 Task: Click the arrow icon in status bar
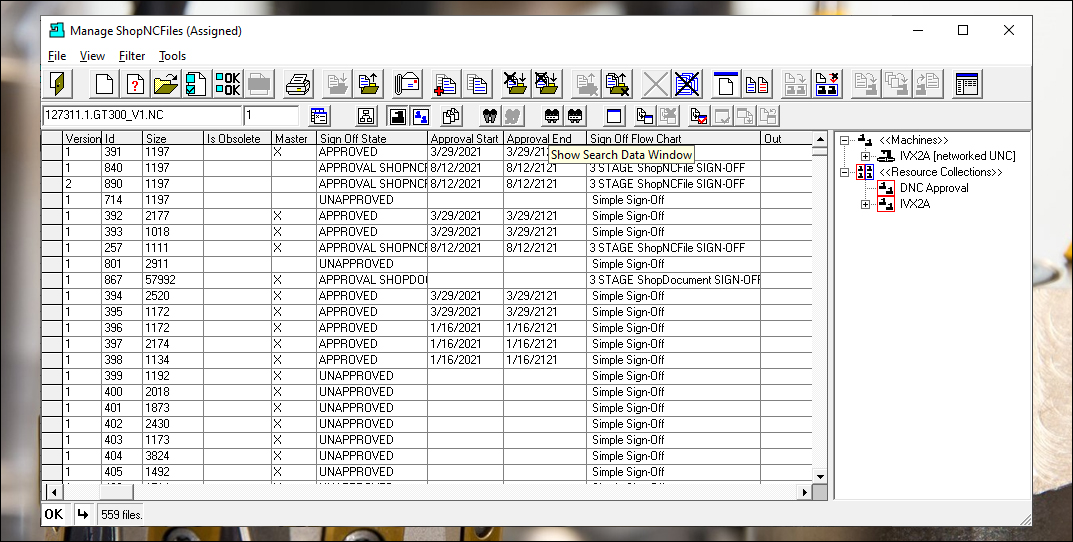click(x=82, y=515)
